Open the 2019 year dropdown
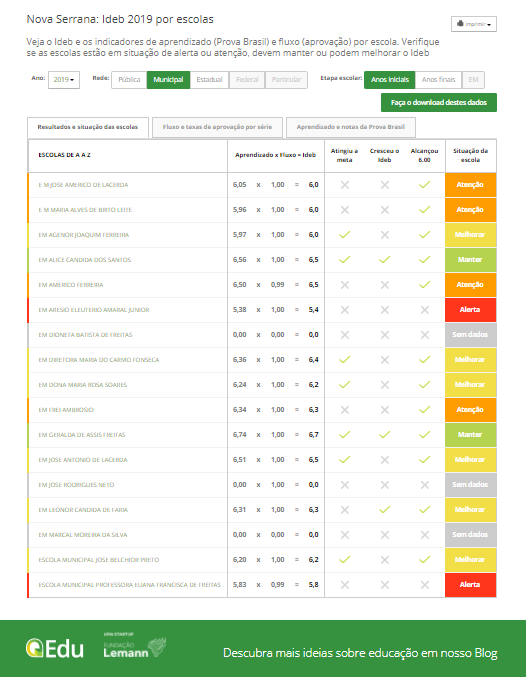Screen dimensions: 526x688 tap(64, 80)
